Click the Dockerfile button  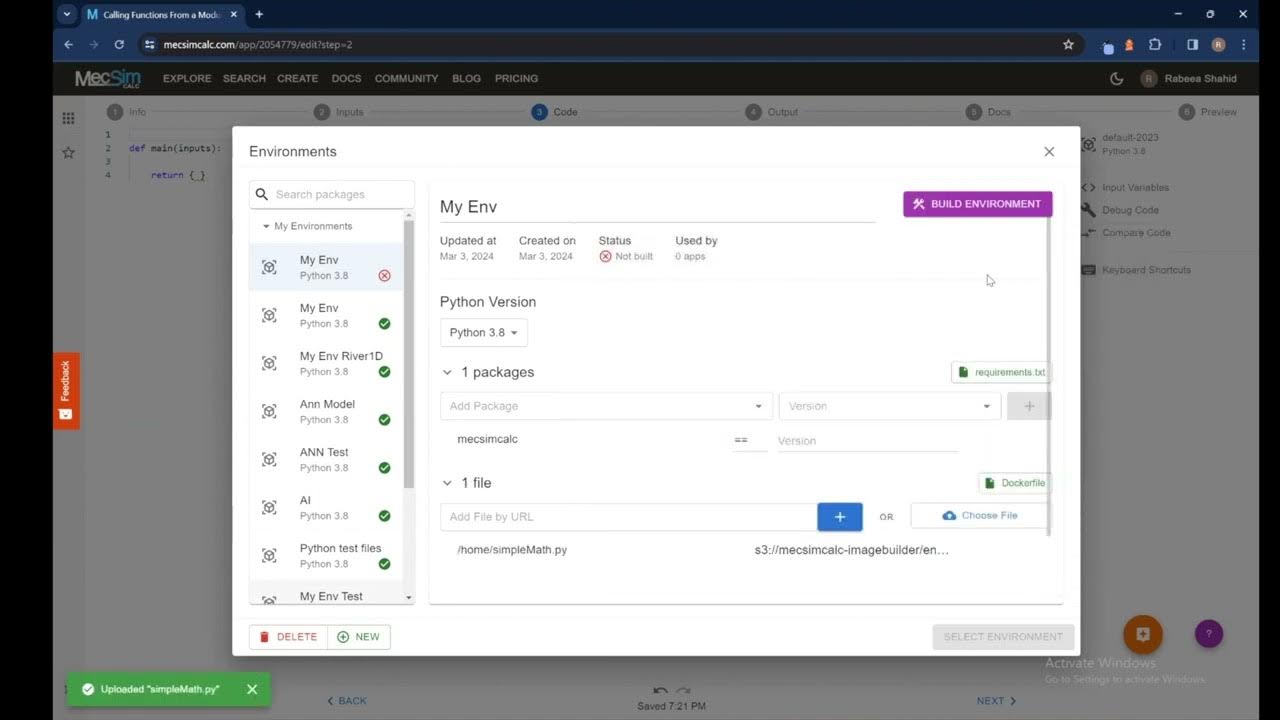click(1014, 483)
